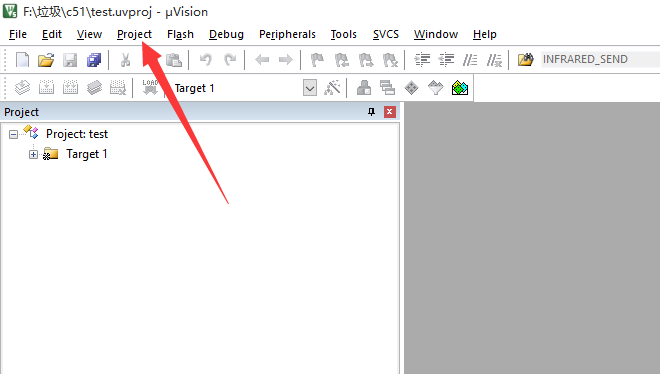This screenshot has height=374, width=660.
Task: Click the Select Software Packs diamond icon
Action: (x=411, y=88)
